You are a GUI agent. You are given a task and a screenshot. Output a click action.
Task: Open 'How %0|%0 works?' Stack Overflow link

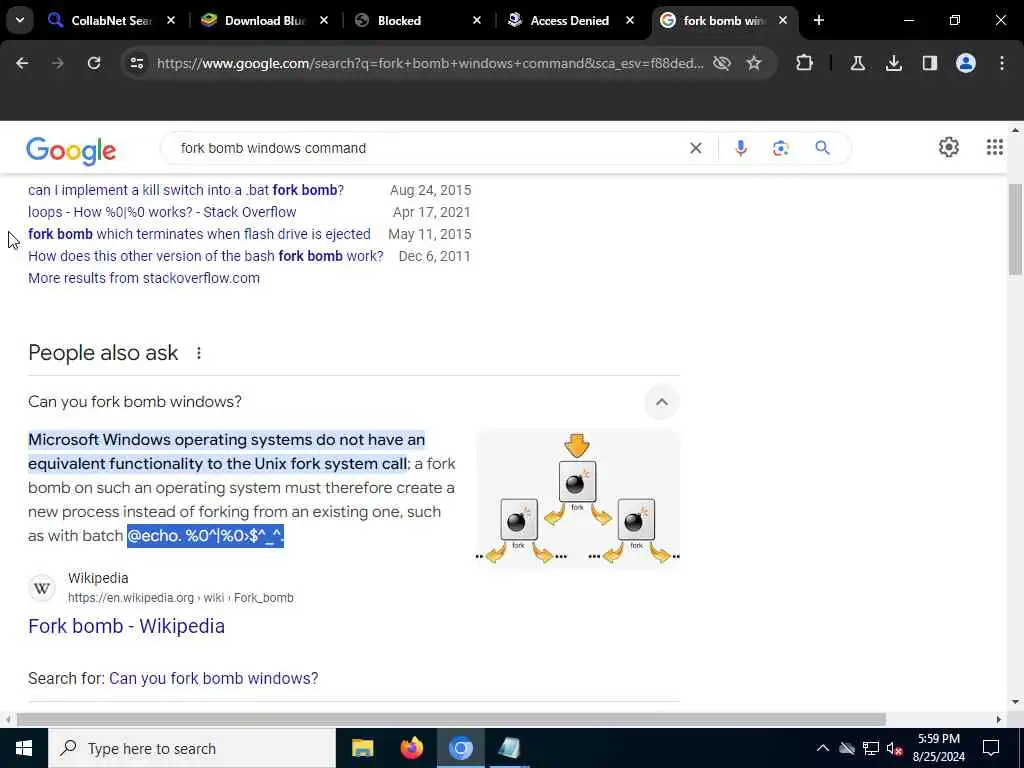[x=162, y=212]
